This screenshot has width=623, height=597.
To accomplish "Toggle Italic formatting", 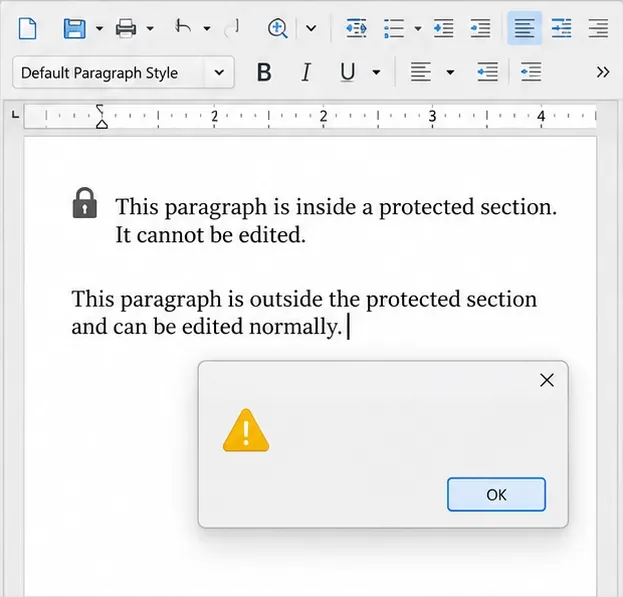I will pyautogui.click(x=306, y=72).
